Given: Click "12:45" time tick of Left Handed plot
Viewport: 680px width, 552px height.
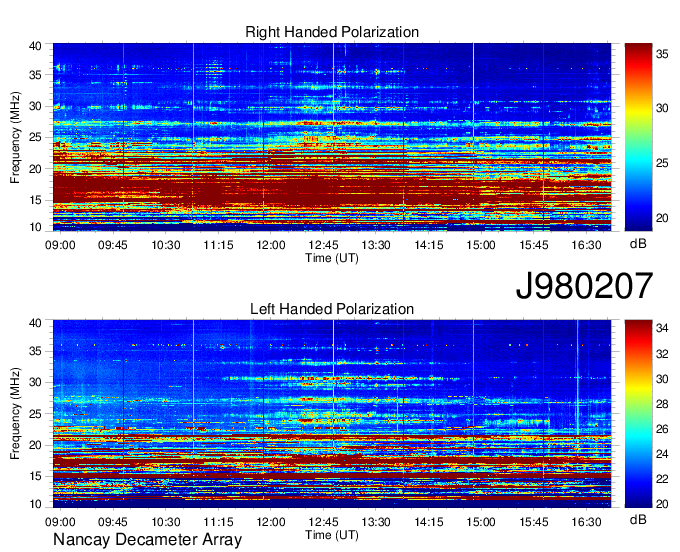Looking at the screenshot, I should [x=323, y=522].
